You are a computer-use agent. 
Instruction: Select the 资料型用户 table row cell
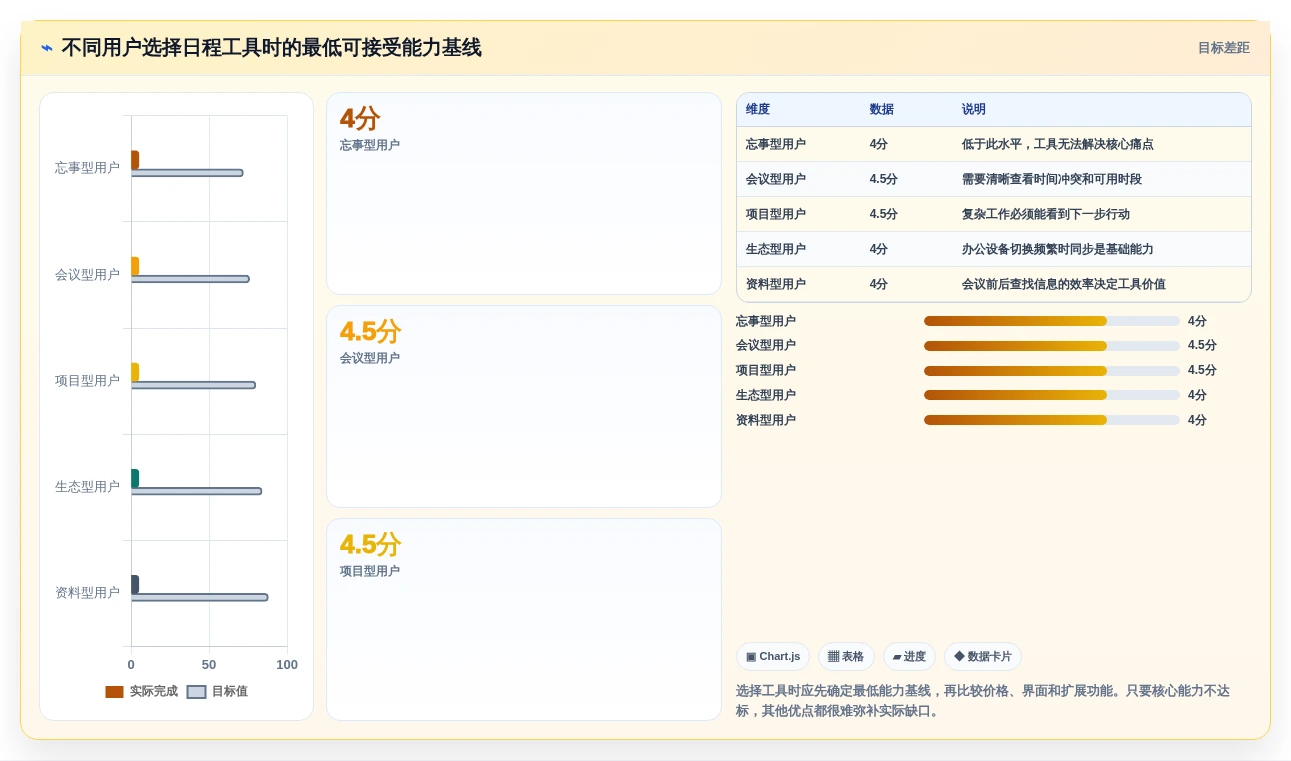(776, 284)
